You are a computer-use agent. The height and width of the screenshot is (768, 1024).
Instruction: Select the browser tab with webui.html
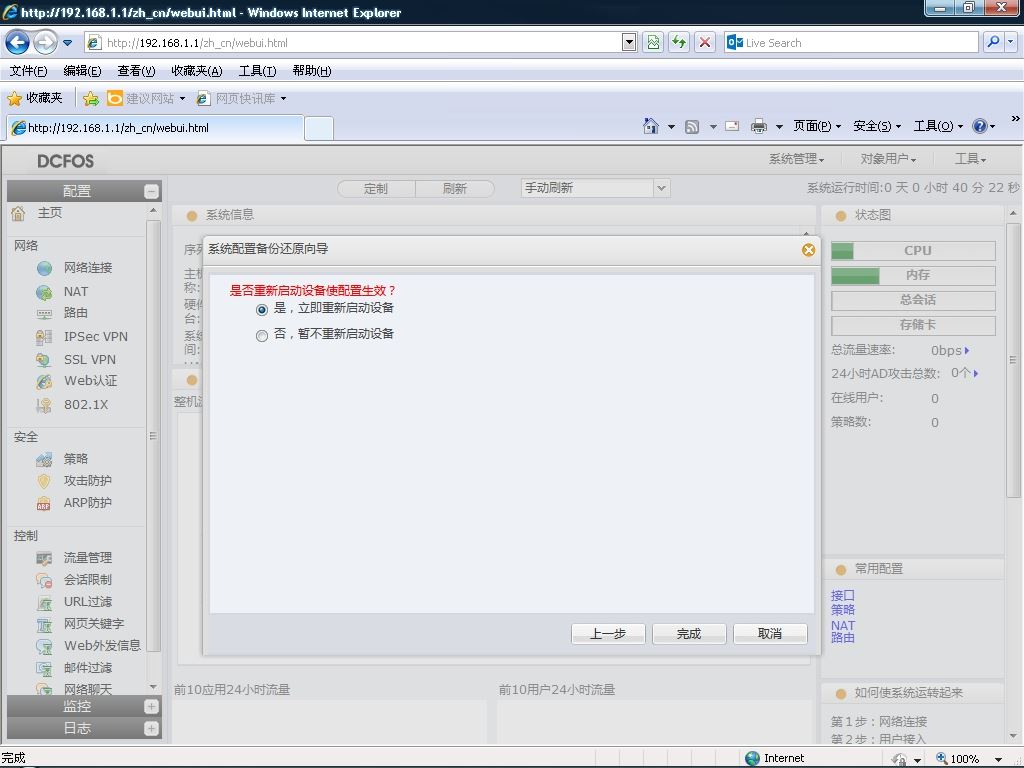(155, 128)
